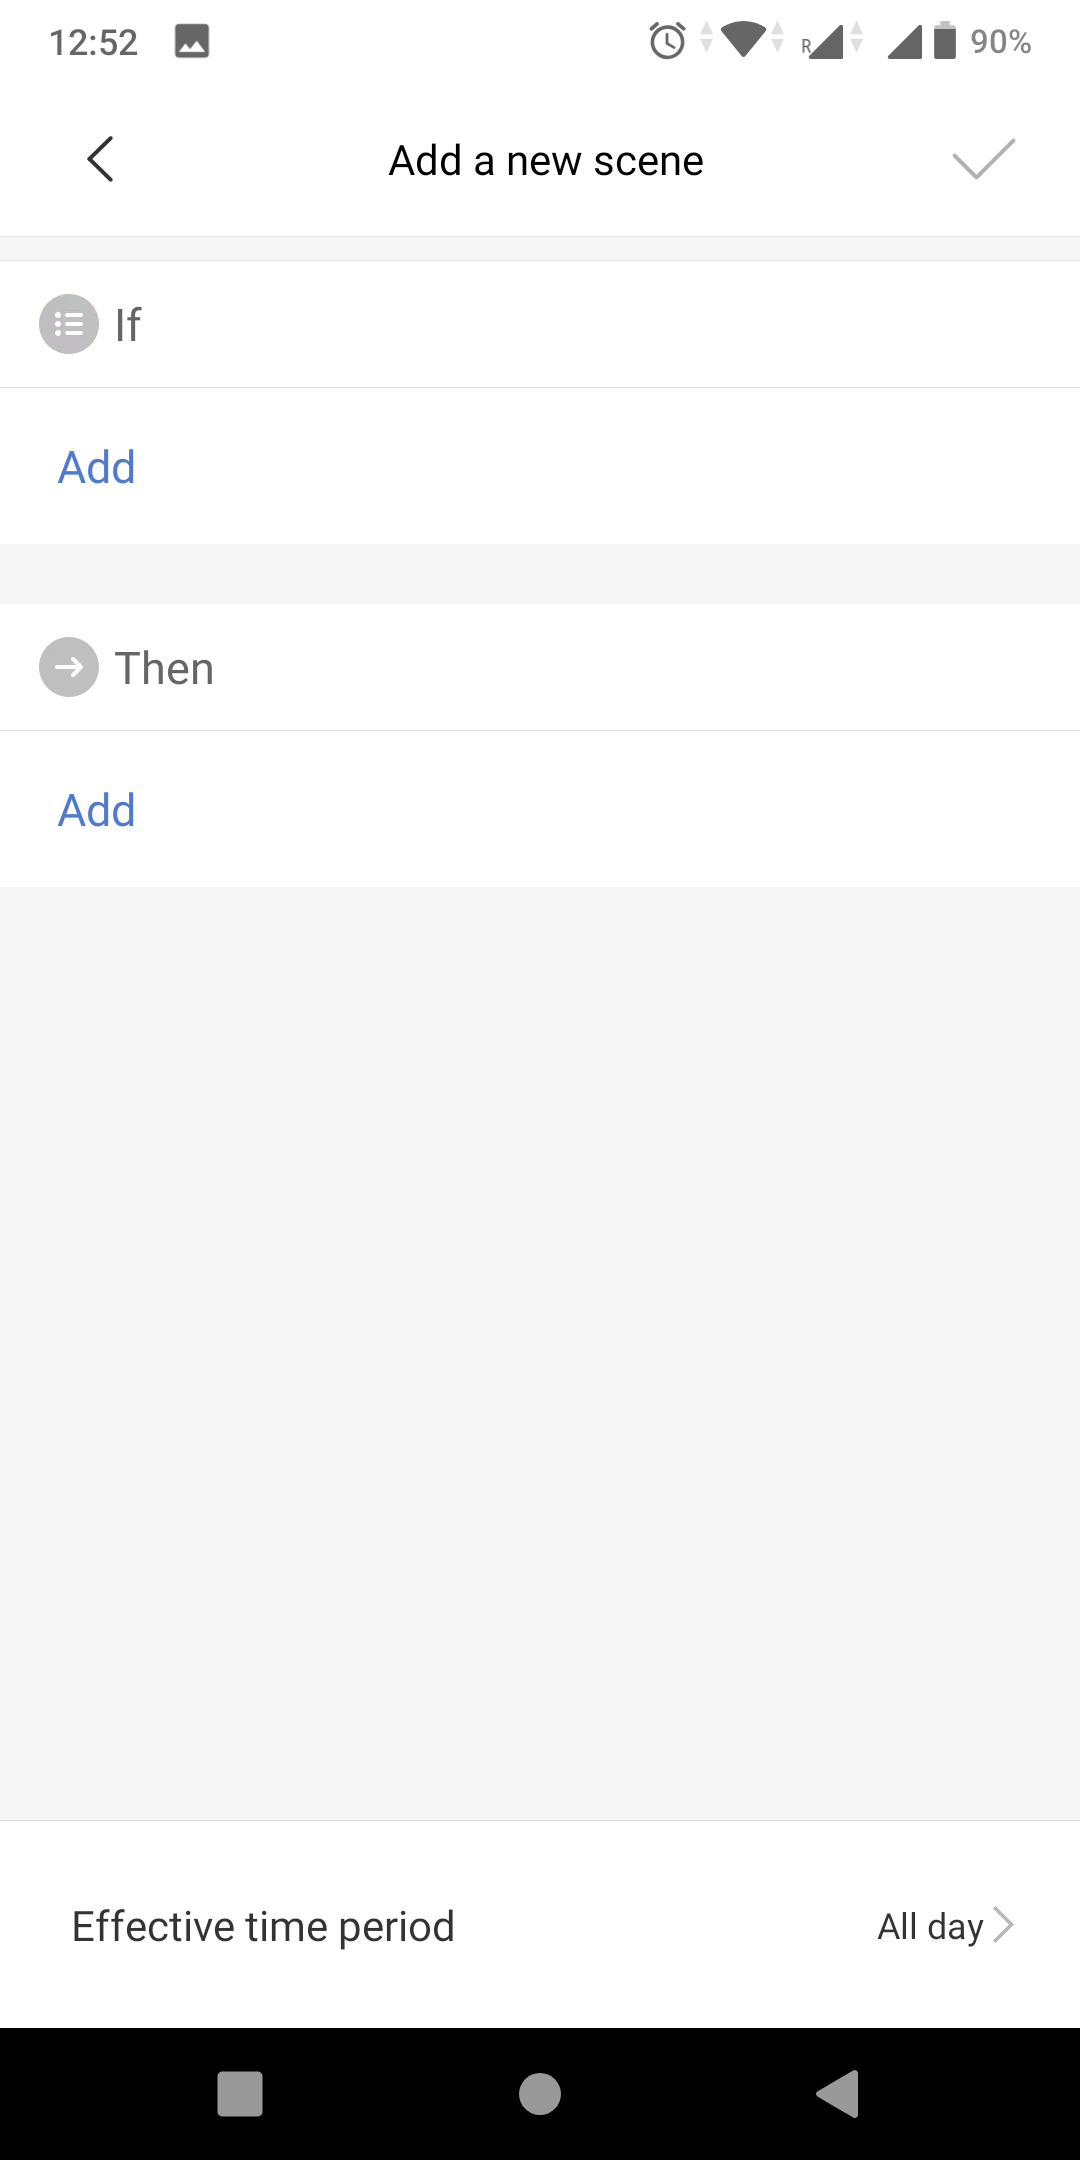Tap the If list icon
This screenshot has height=2160, width=1080.
[69, 324]
